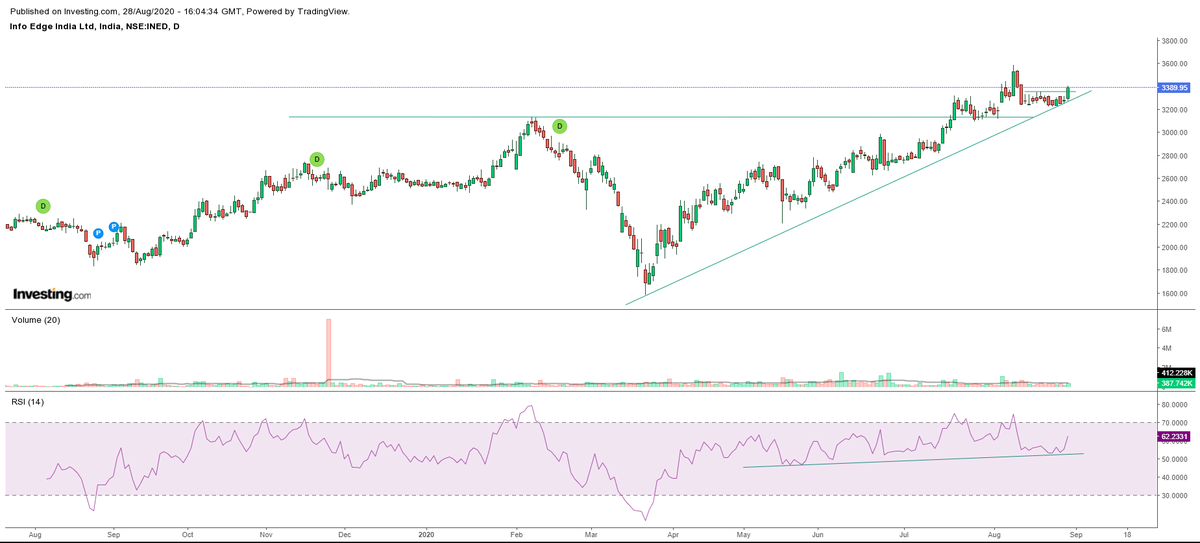Click the Nov label on the time axis
The height and width of the screenshot is (543, 1200).
coord(266,535)
